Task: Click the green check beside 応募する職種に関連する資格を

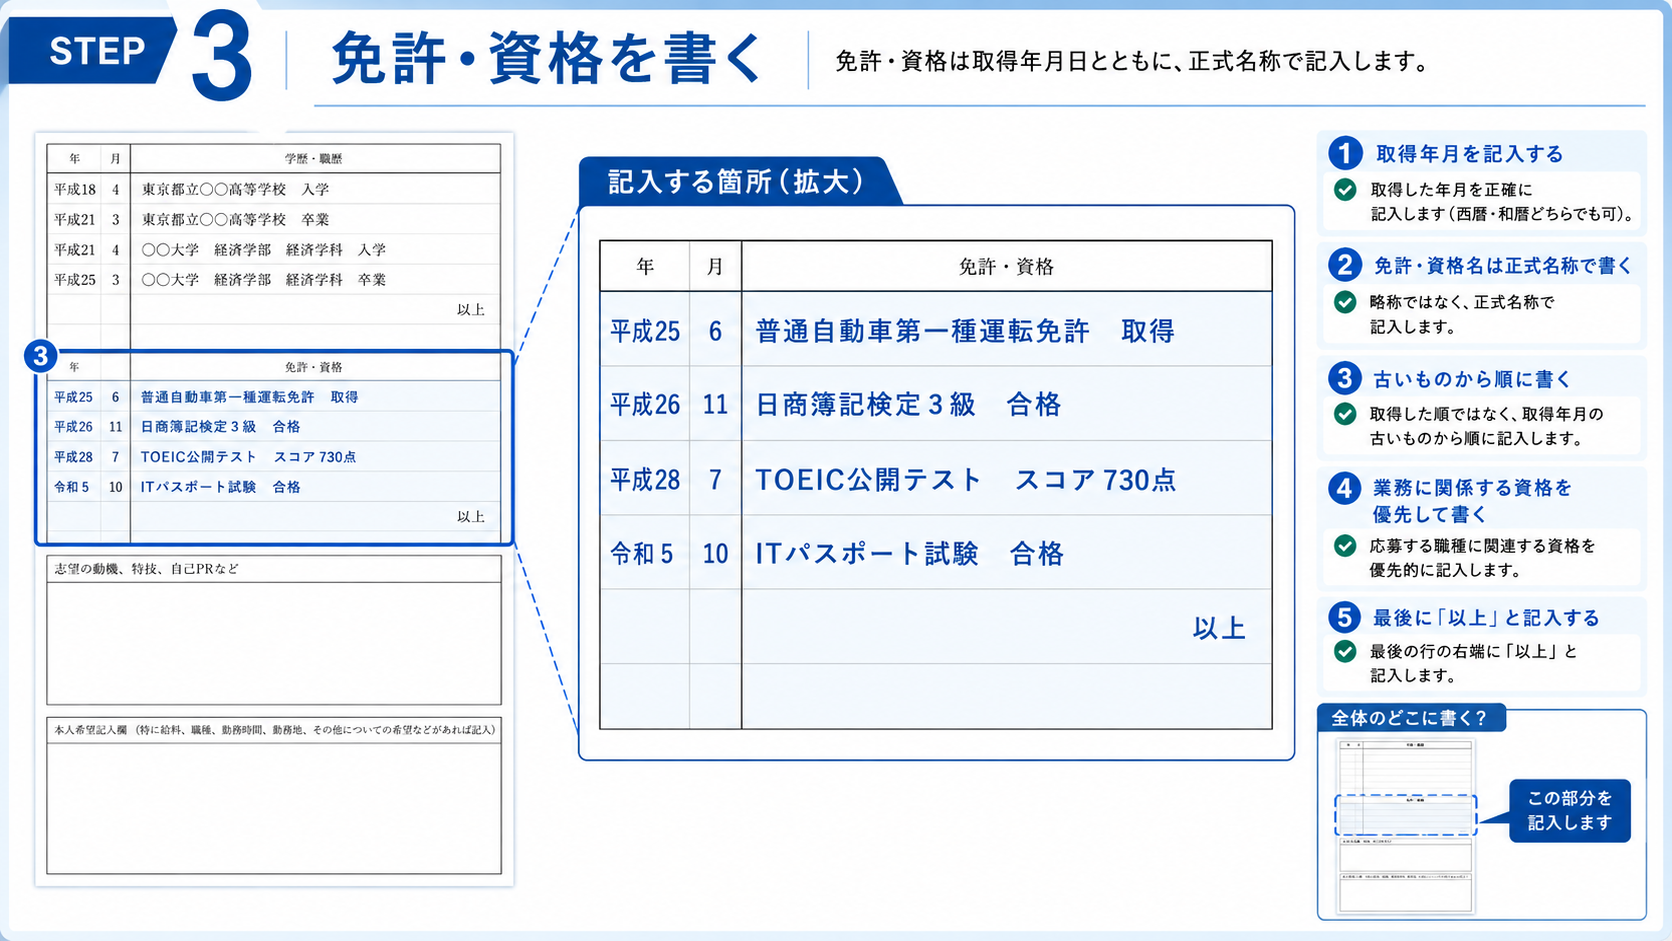Action: (x=1346, y=546)
